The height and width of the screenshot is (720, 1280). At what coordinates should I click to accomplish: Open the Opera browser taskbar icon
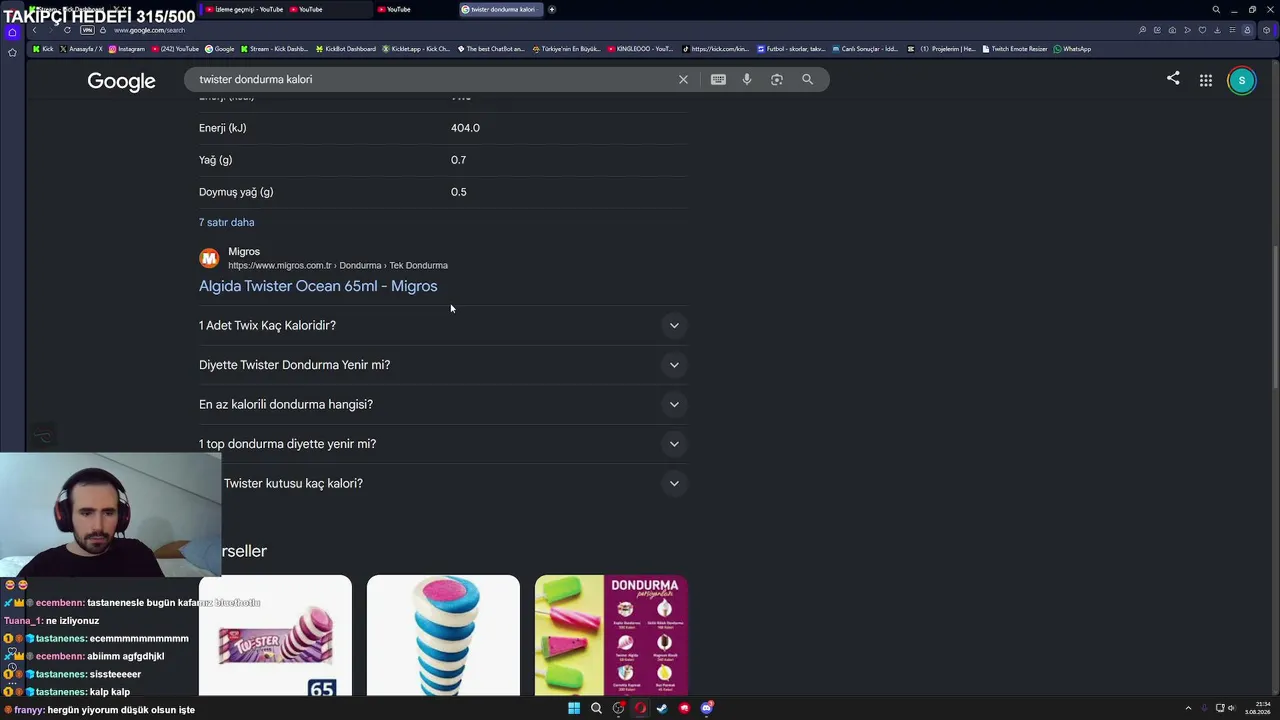click(640, 708)
